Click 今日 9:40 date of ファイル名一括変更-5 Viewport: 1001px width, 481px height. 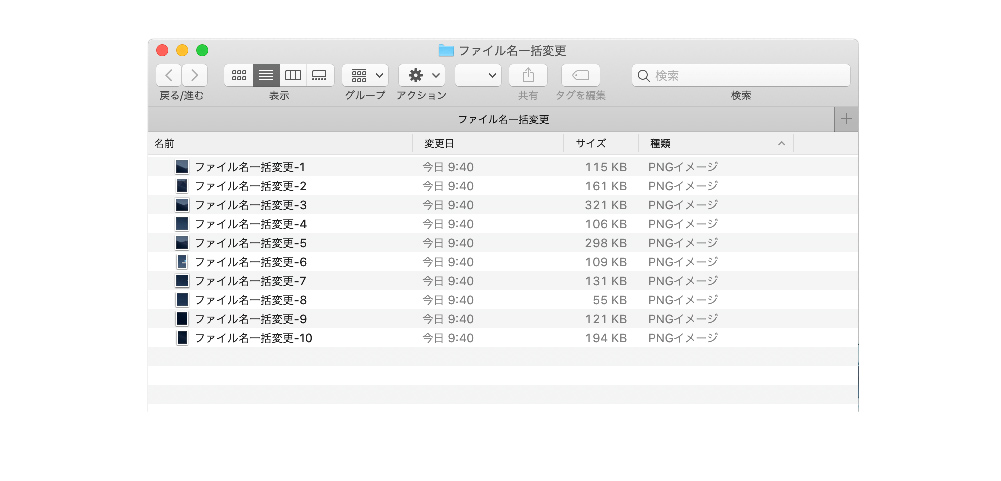click(x=448, y=243)
